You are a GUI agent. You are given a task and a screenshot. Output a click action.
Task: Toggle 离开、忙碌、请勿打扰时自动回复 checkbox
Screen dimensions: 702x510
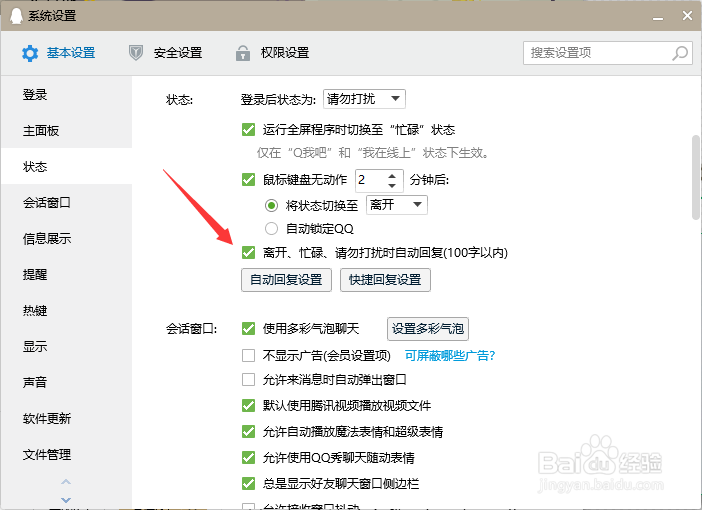pyautogui.click(x=248, y=252)
